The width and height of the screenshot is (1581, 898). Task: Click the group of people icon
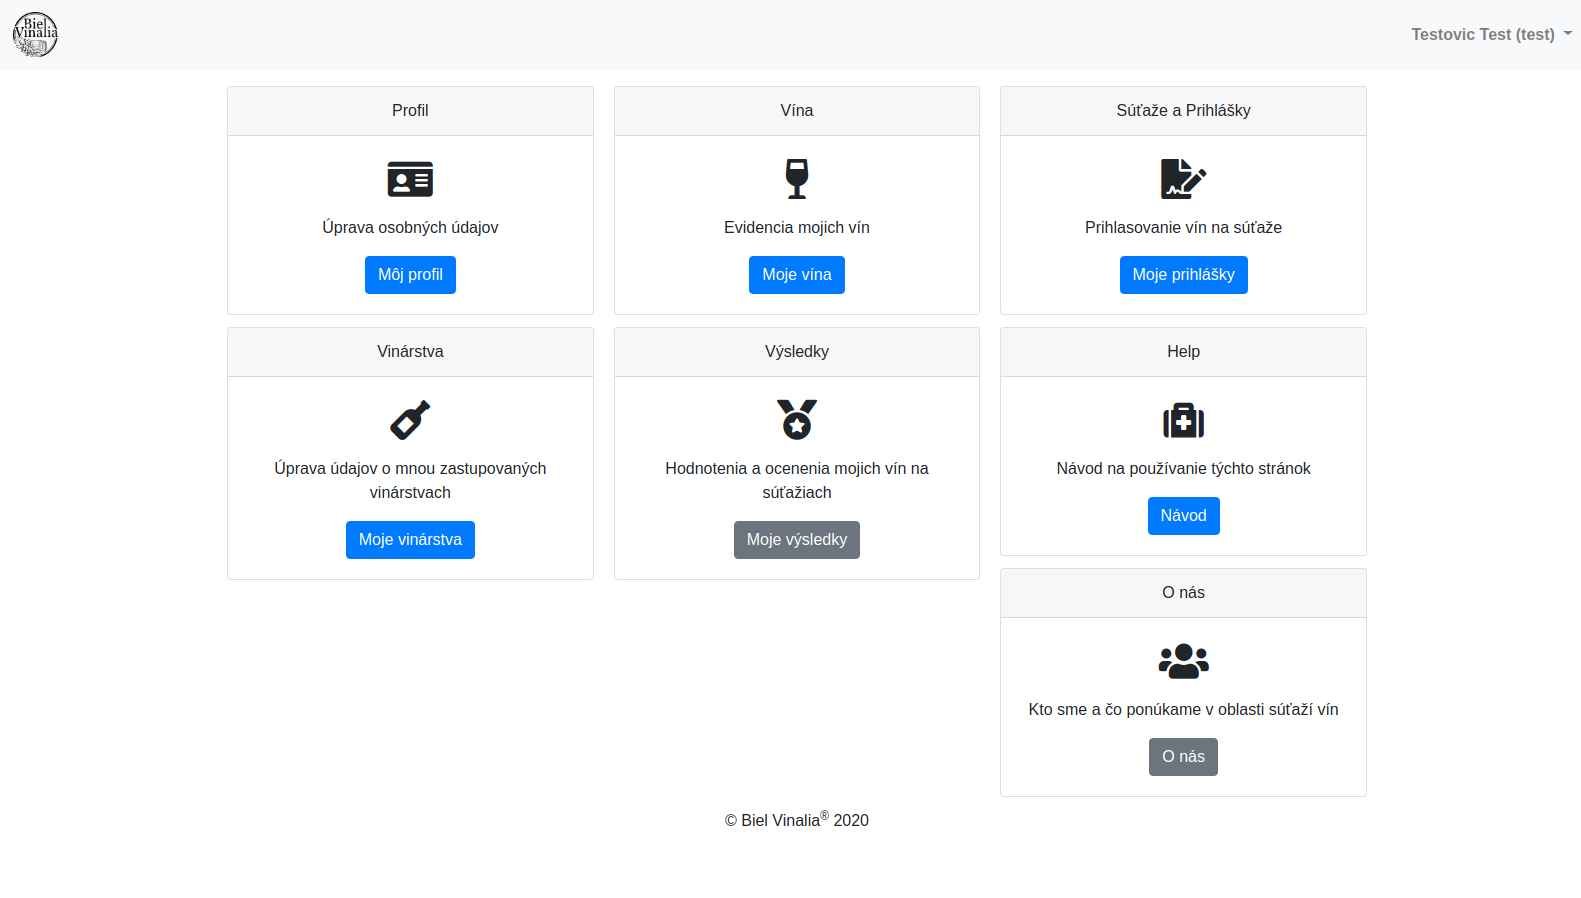[1184, 661]
